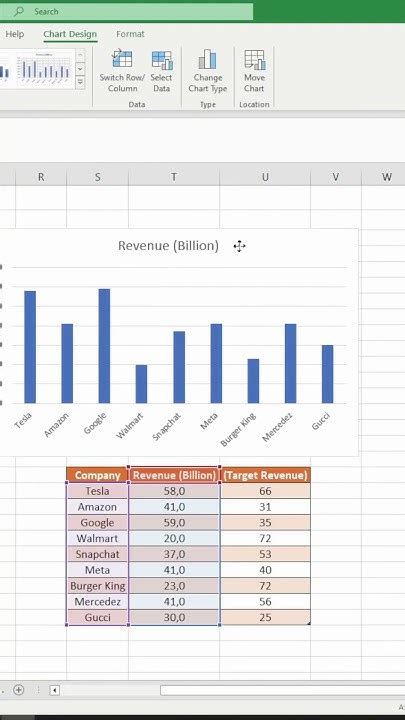Select the Meta cell in table

pos(97,570)
